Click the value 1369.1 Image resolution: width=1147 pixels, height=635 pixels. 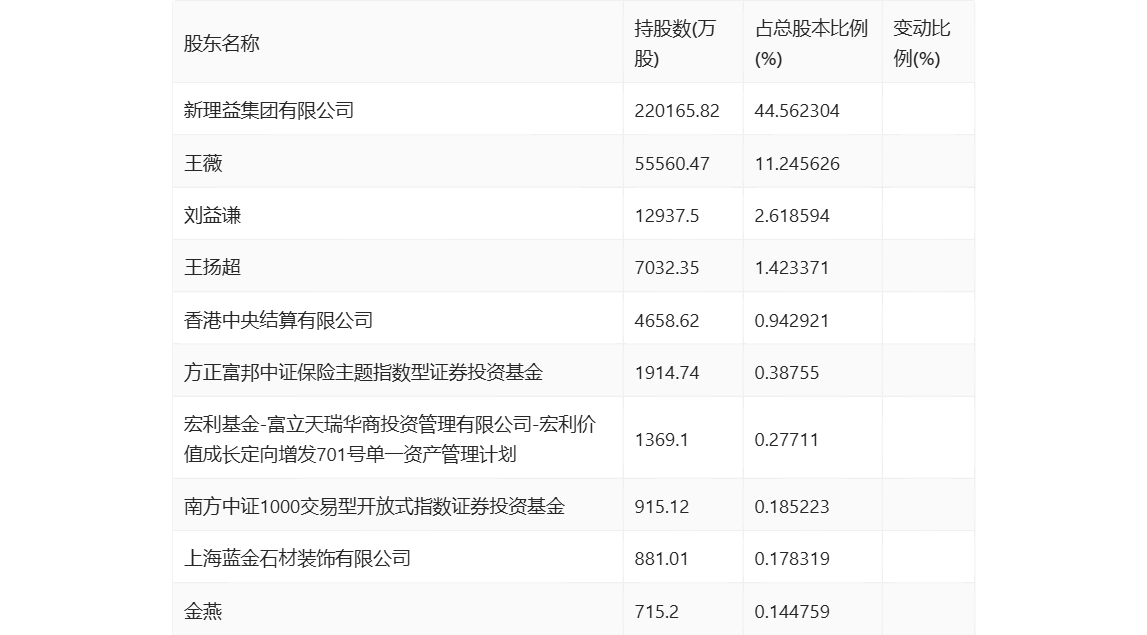(x=661, y=440)
